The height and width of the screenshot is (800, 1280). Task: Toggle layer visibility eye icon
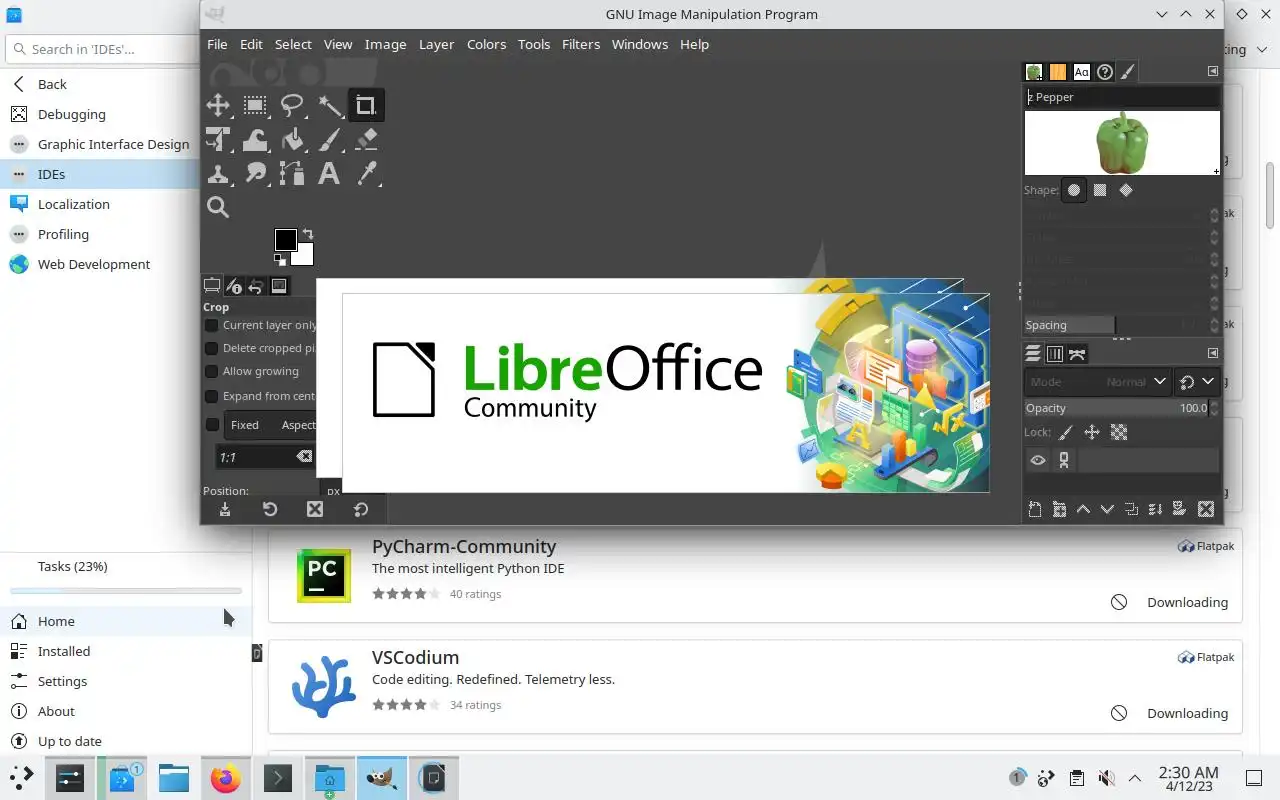pos(1038,460)
